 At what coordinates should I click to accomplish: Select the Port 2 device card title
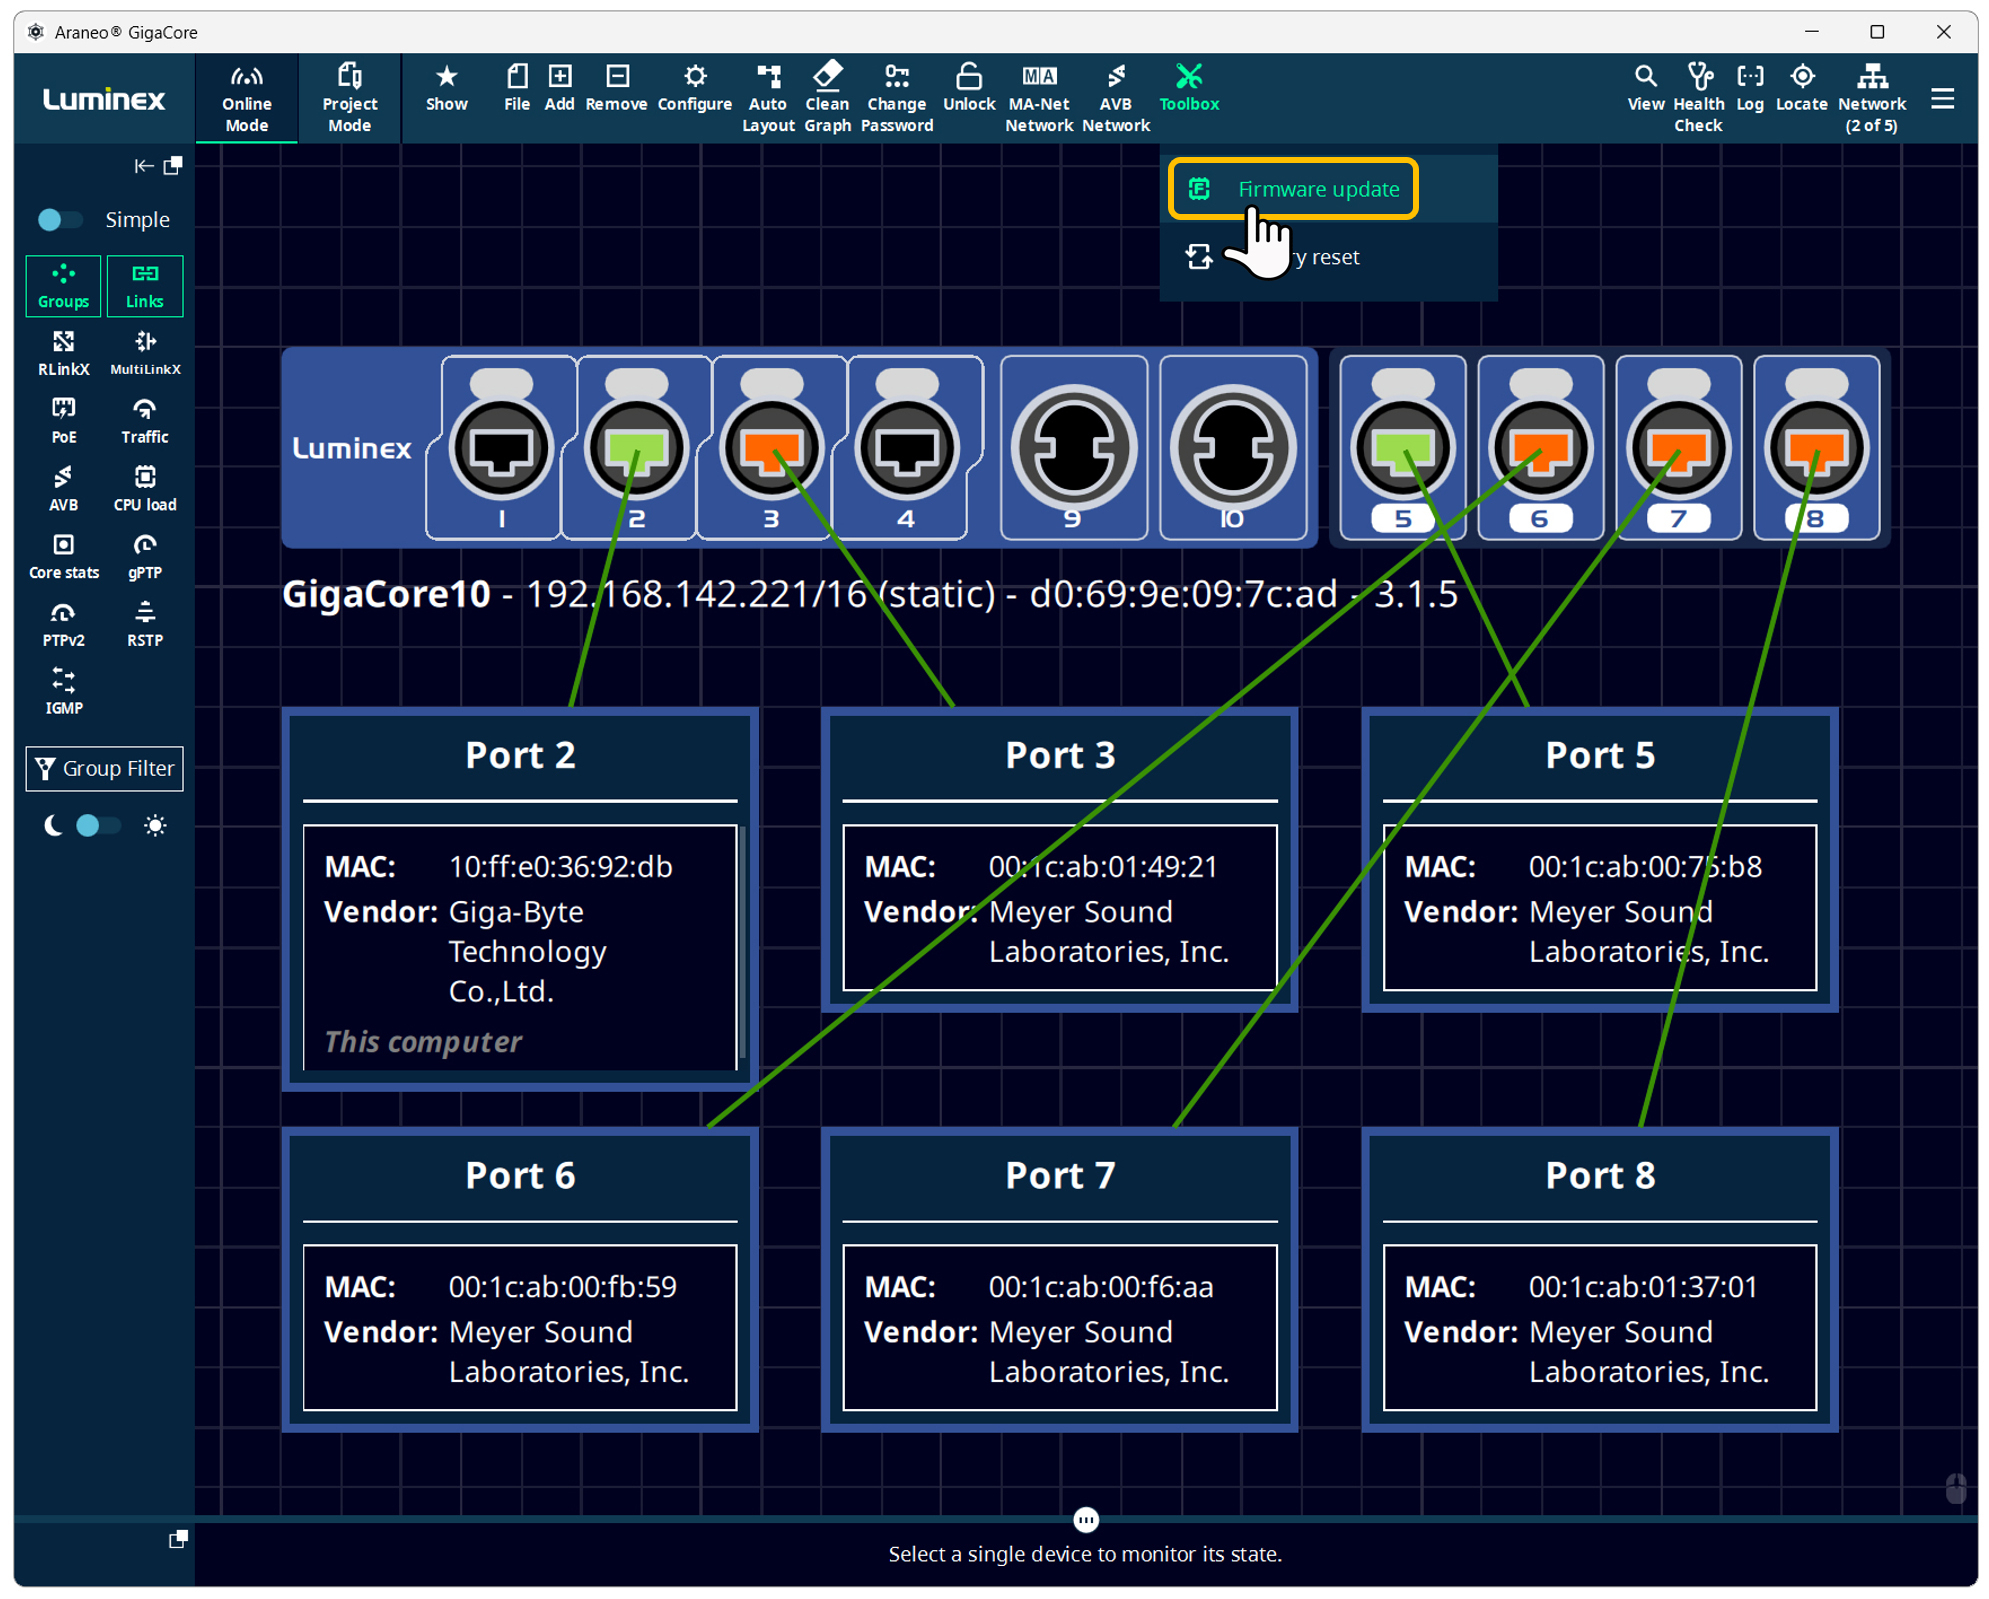520,756
